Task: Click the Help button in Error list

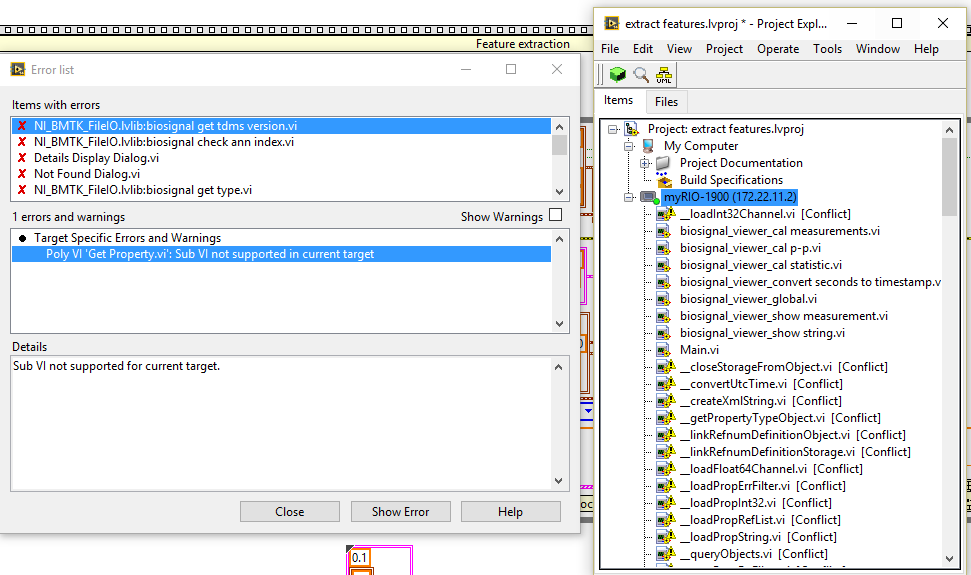Action: click(x=510, y=512)
